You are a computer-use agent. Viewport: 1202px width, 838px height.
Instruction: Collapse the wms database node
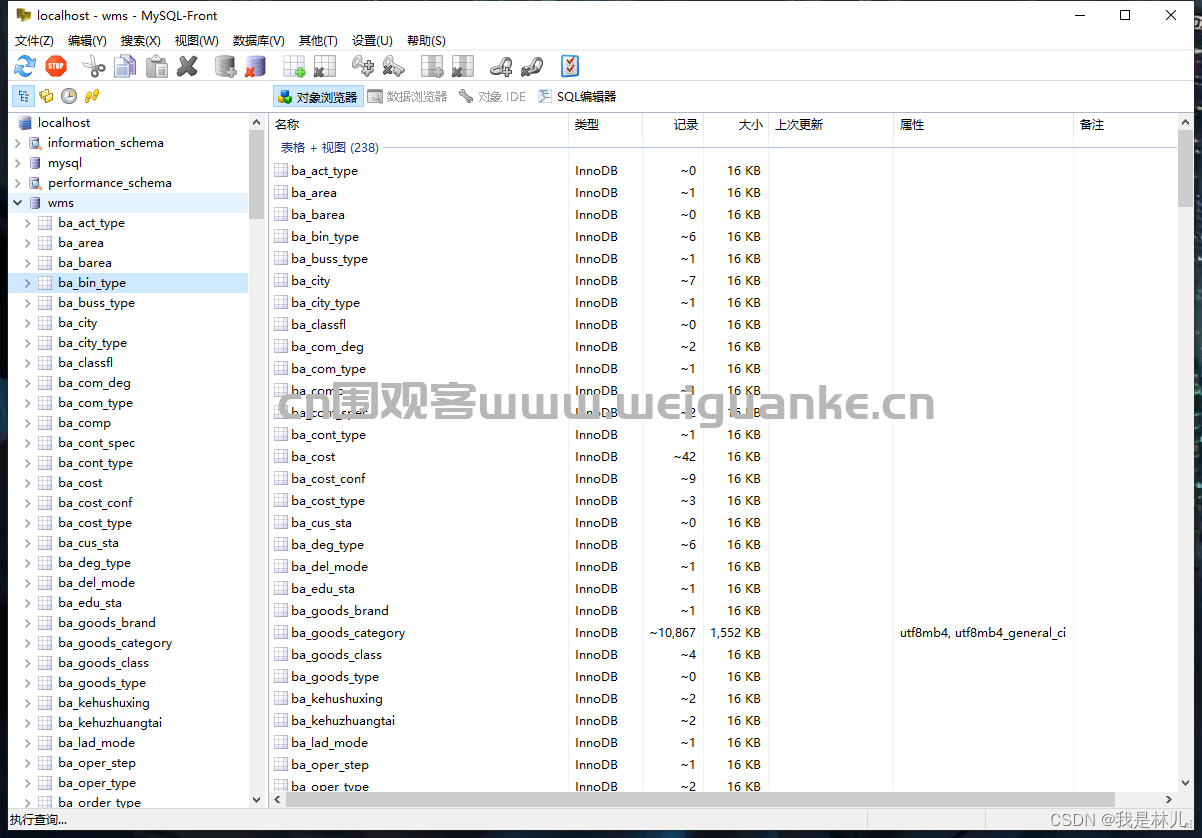(x=17, y=203)
